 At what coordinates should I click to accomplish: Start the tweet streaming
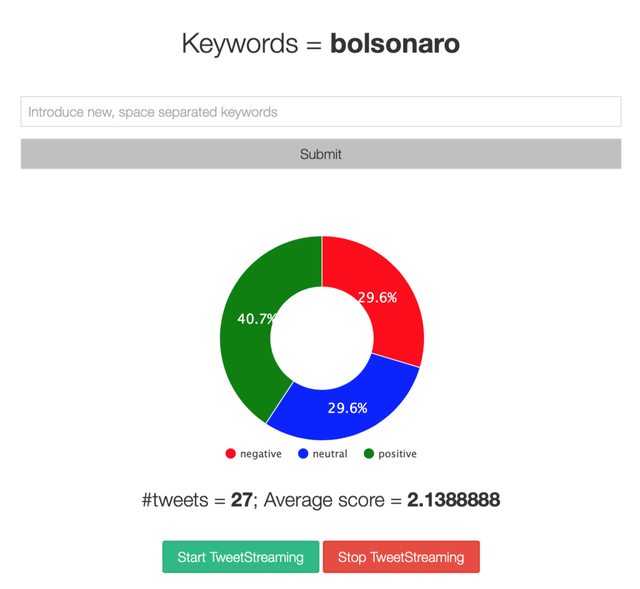pyautogui.click(x=240, y=557)
